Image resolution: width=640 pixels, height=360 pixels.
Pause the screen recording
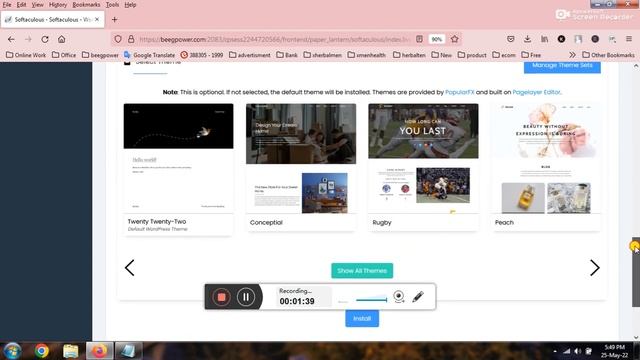(246, 297)
